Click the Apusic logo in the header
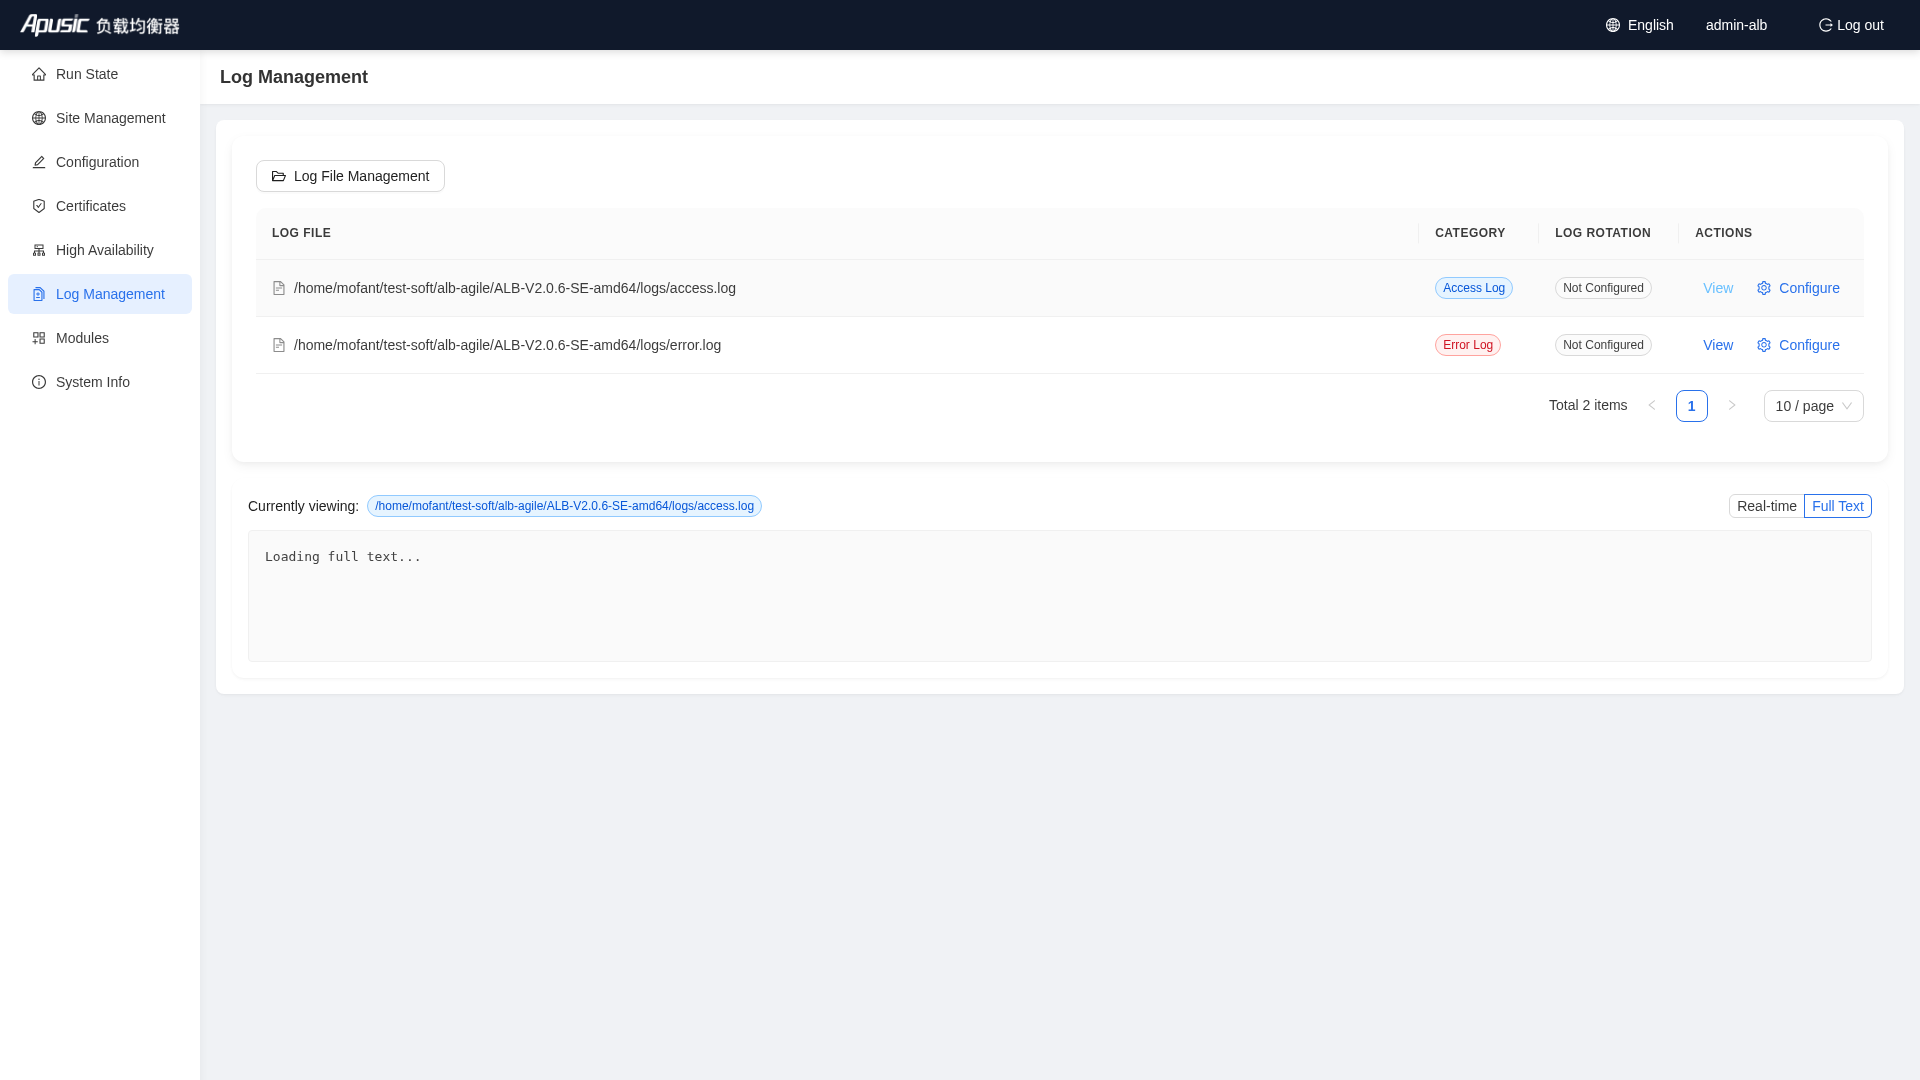Viewport: 1920px width, 1080px height. 100,25
